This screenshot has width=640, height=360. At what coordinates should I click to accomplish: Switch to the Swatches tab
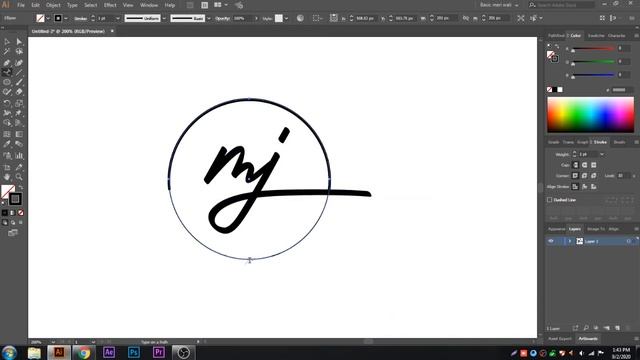coord(596,36)
